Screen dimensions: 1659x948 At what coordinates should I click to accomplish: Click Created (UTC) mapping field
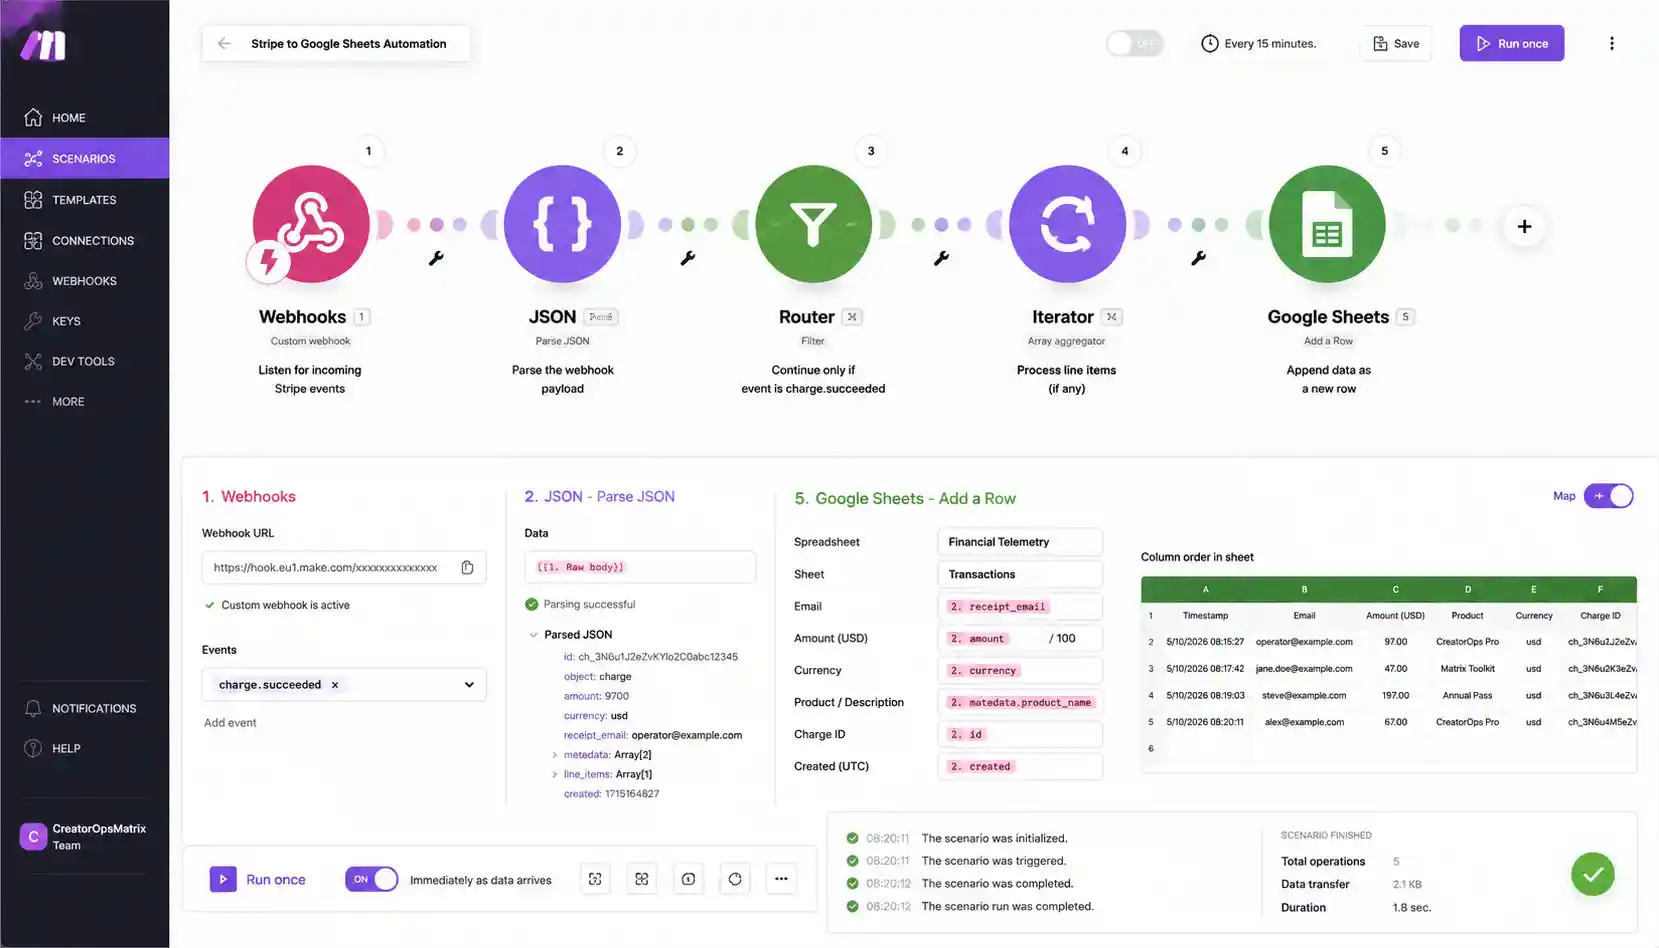point(1020,766)
